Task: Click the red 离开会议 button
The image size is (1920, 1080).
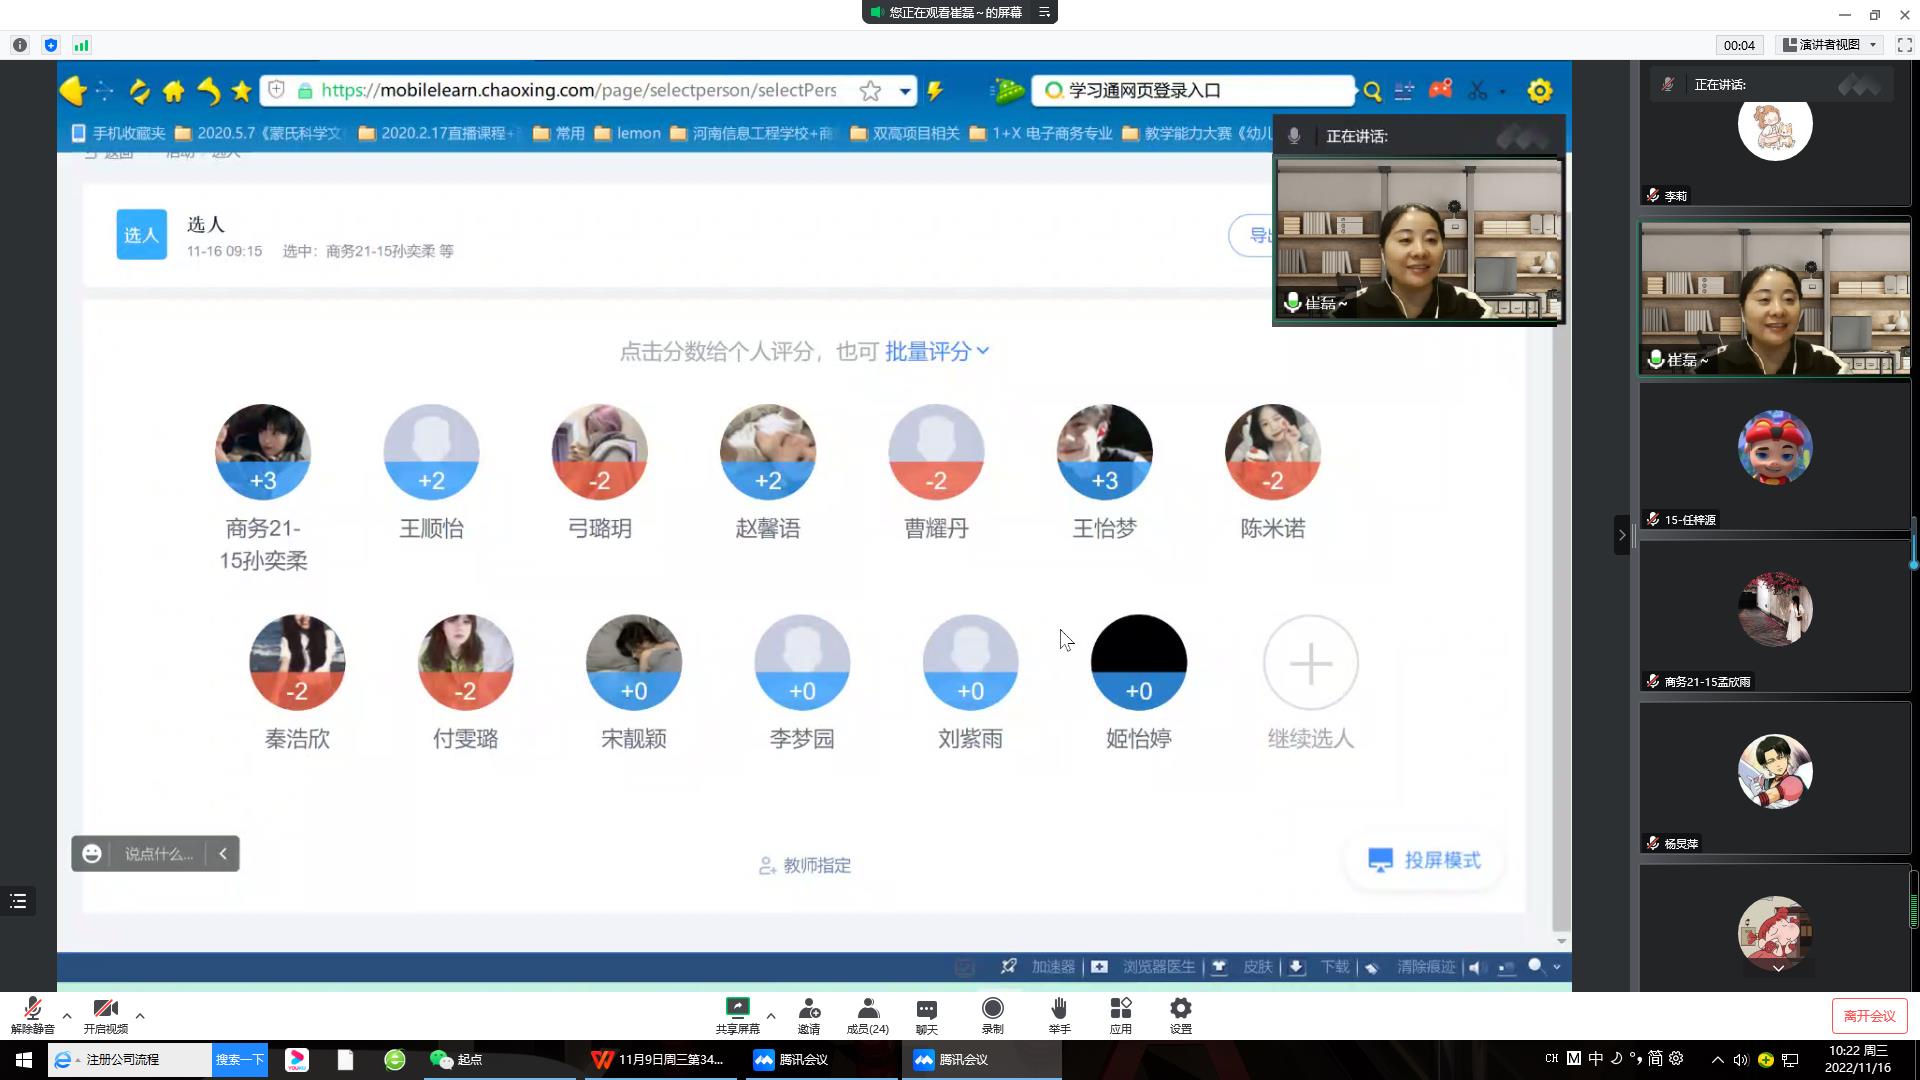Action: [x=1869, y=1016]
